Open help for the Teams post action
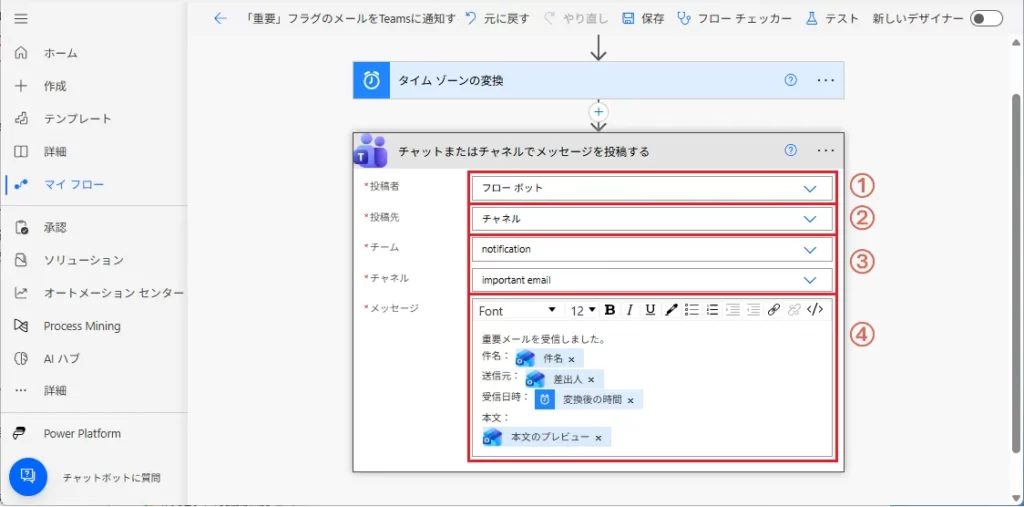The width and height of the screenshot is (1024, 507). tap(791, 151)
